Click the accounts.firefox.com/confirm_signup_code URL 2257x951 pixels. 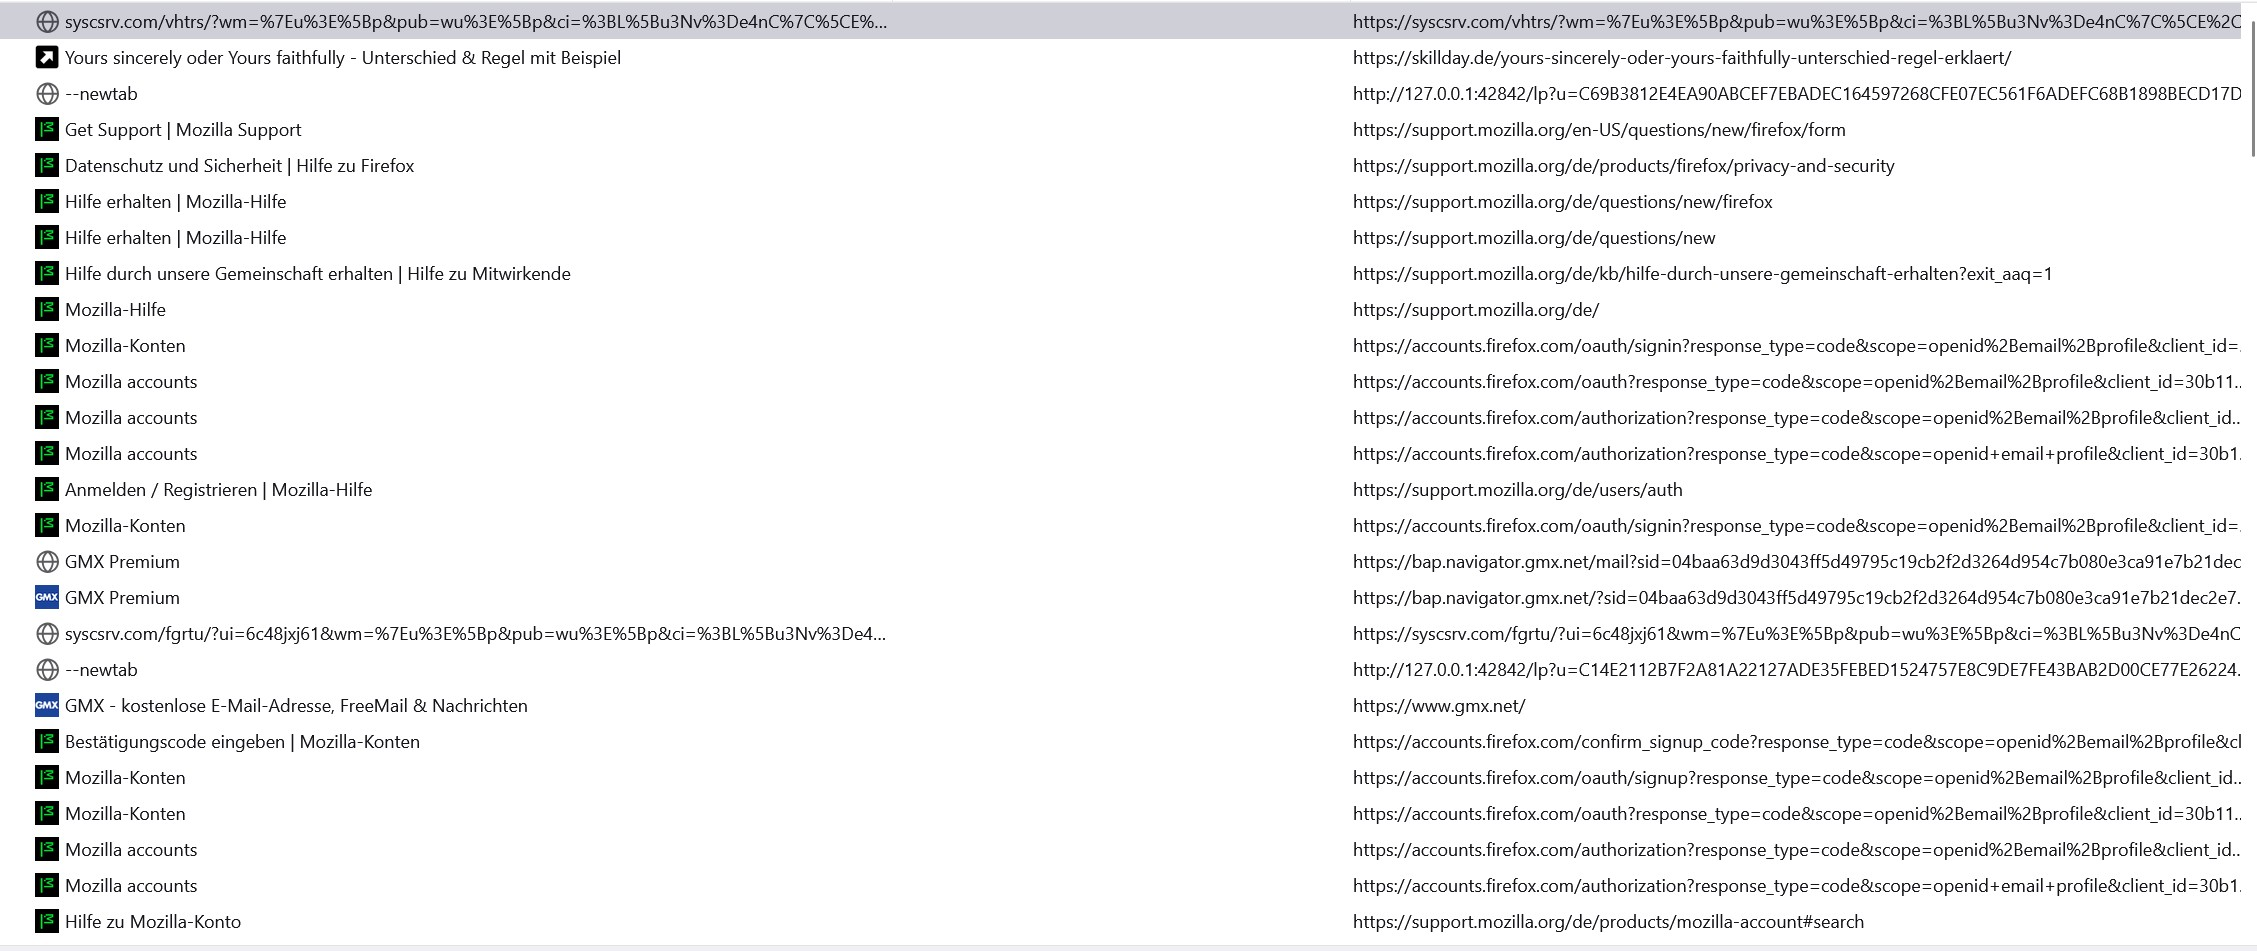(1797, 742)
